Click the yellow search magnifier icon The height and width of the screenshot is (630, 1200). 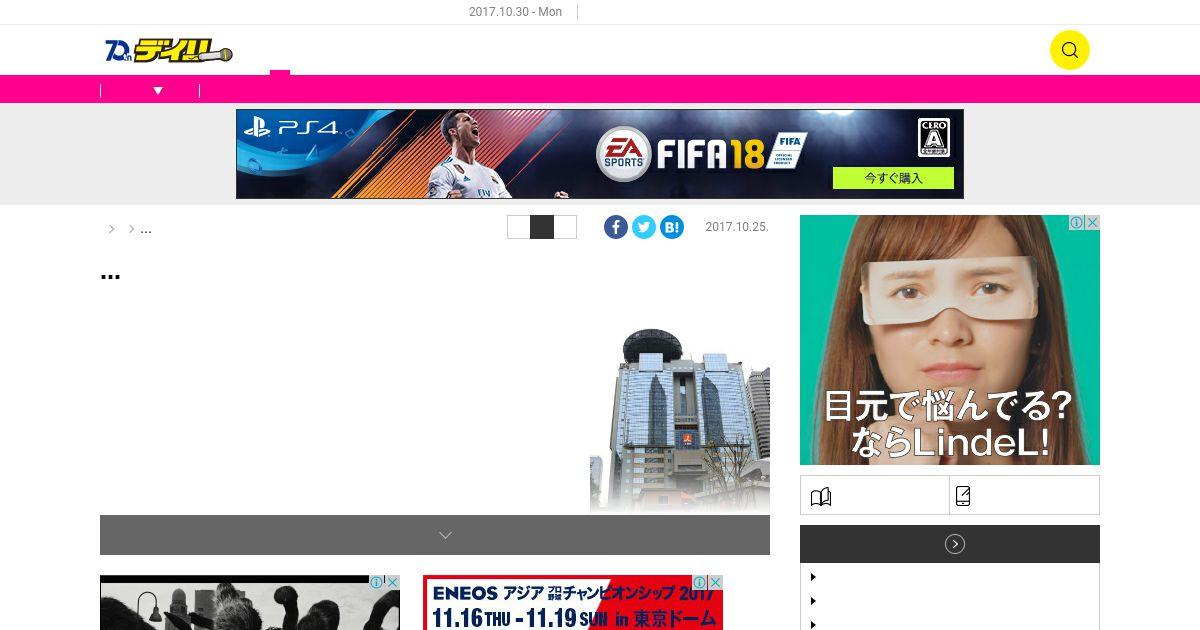point(1069,50)
